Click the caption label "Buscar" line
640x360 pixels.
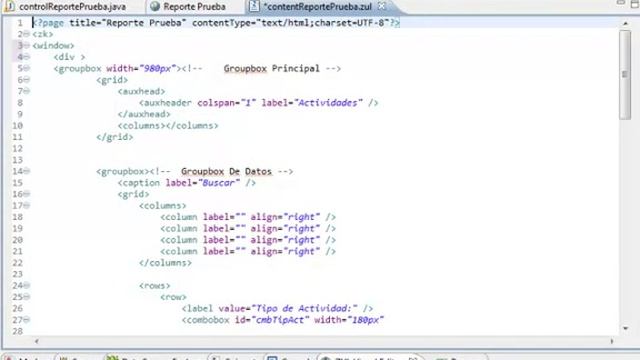pyautogui.click(x=187, y=183)
